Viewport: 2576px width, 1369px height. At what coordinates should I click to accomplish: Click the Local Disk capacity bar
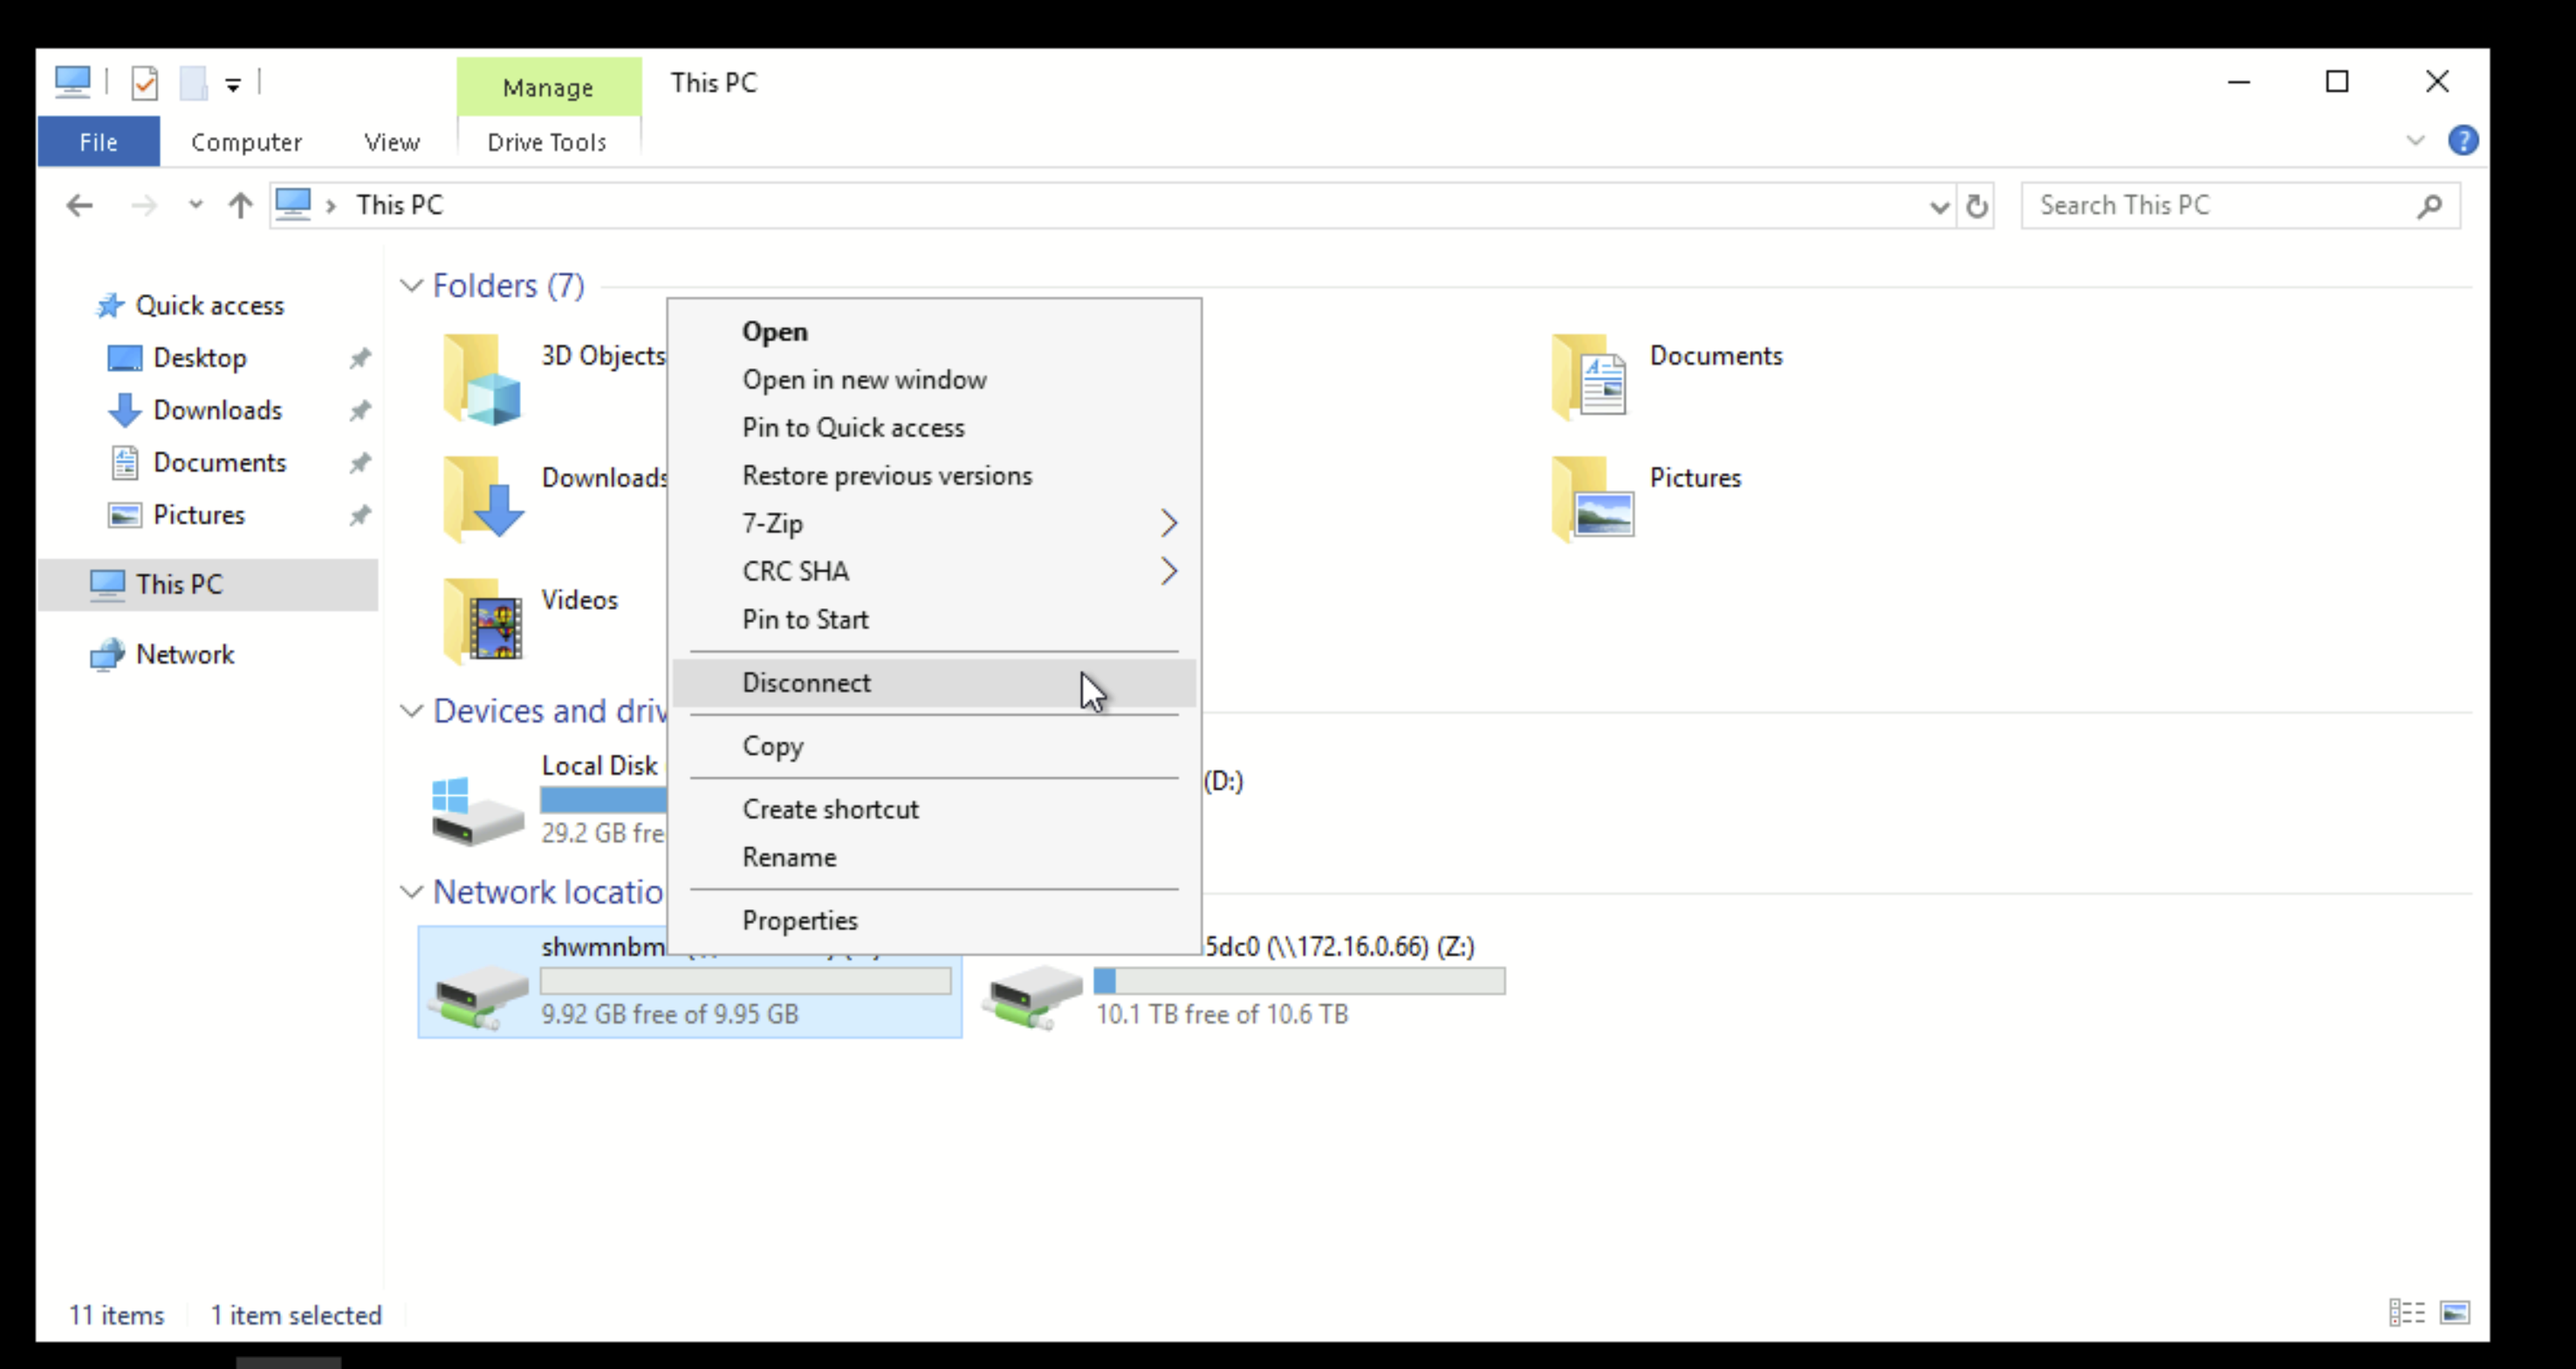tap(601, 800)
